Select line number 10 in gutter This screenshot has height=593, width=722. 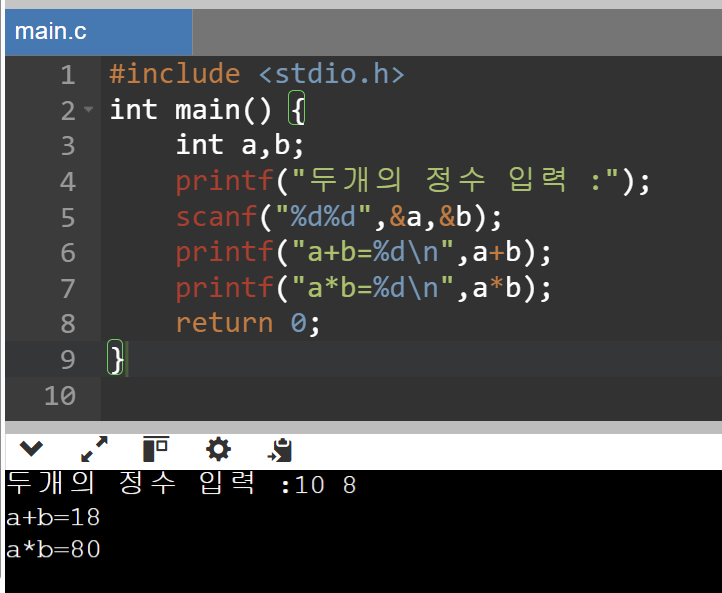pos(60,395)
